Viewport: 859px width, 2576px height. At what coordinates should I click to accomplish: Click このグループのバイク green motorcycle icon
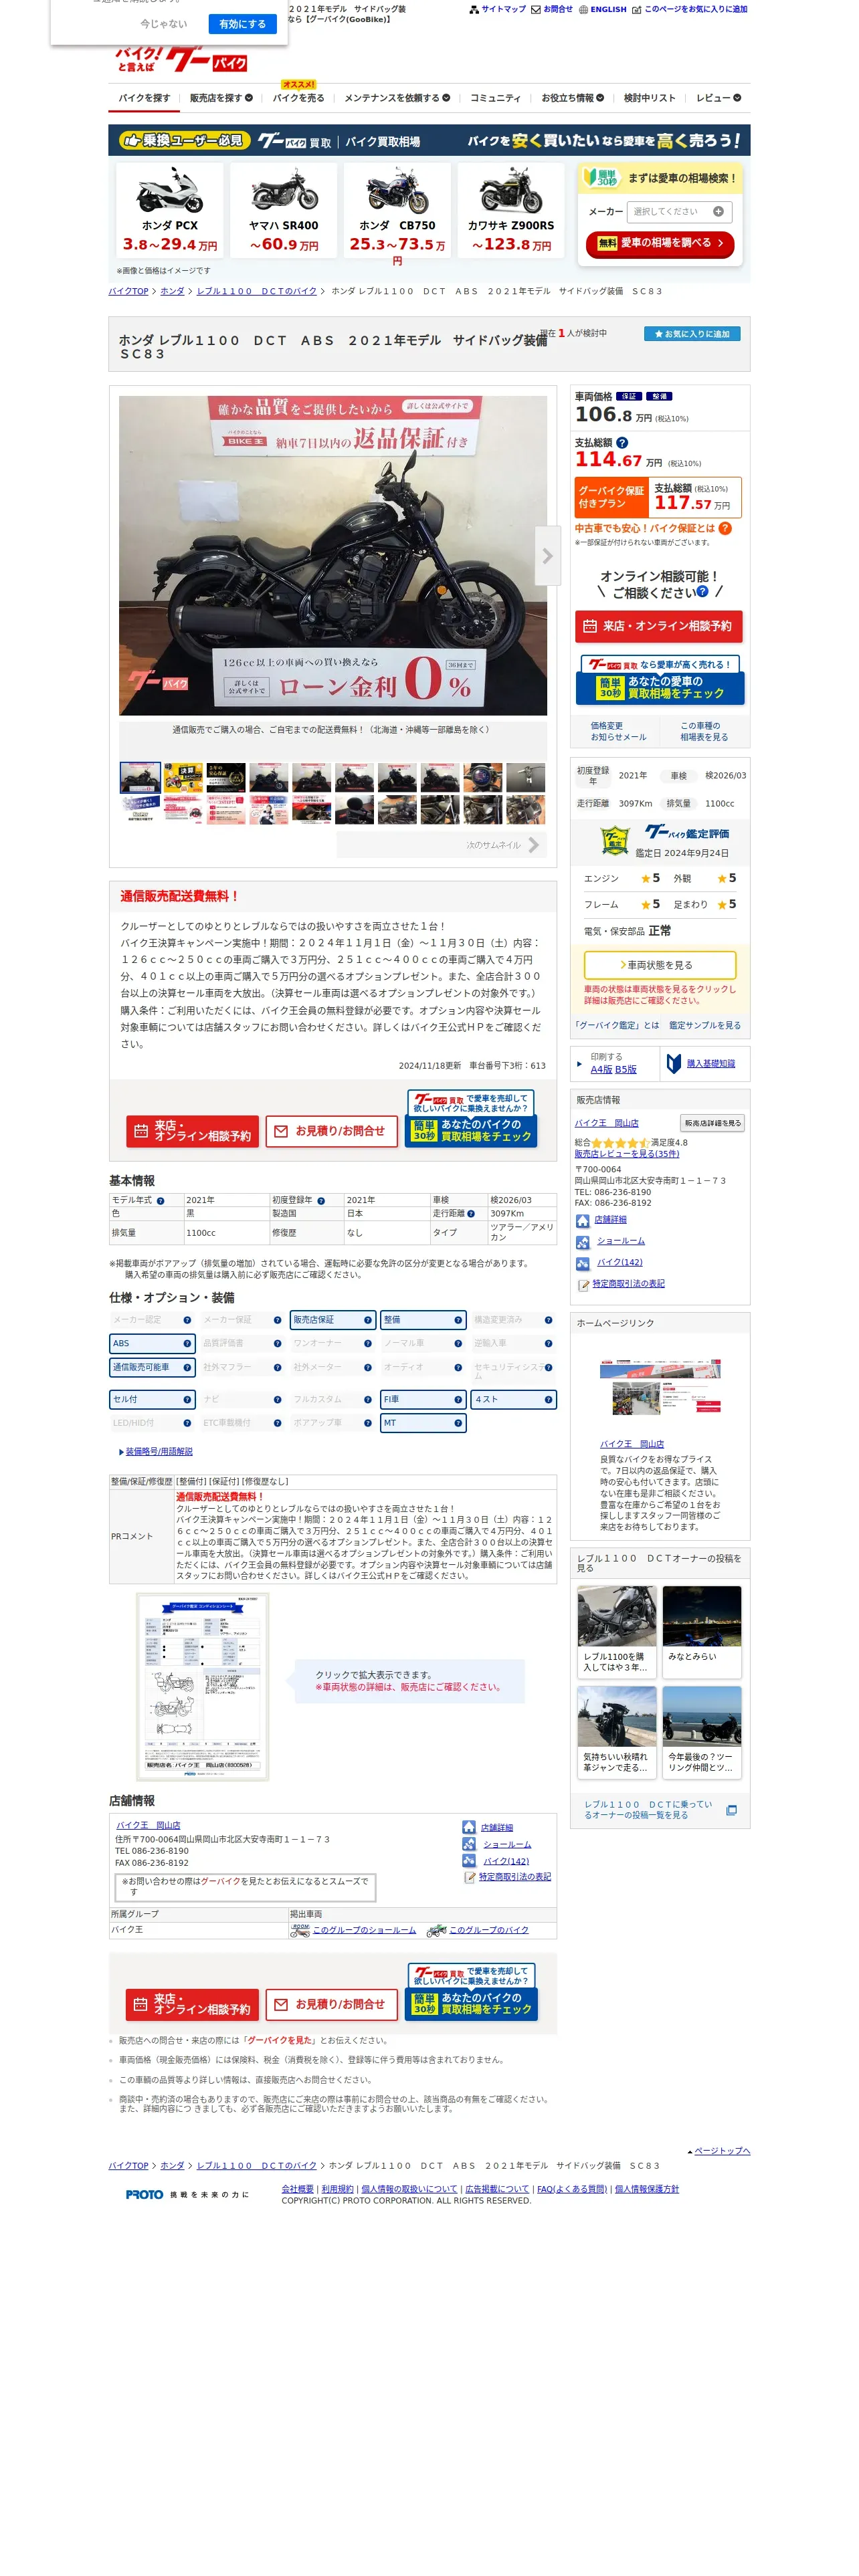(436, 1930)
